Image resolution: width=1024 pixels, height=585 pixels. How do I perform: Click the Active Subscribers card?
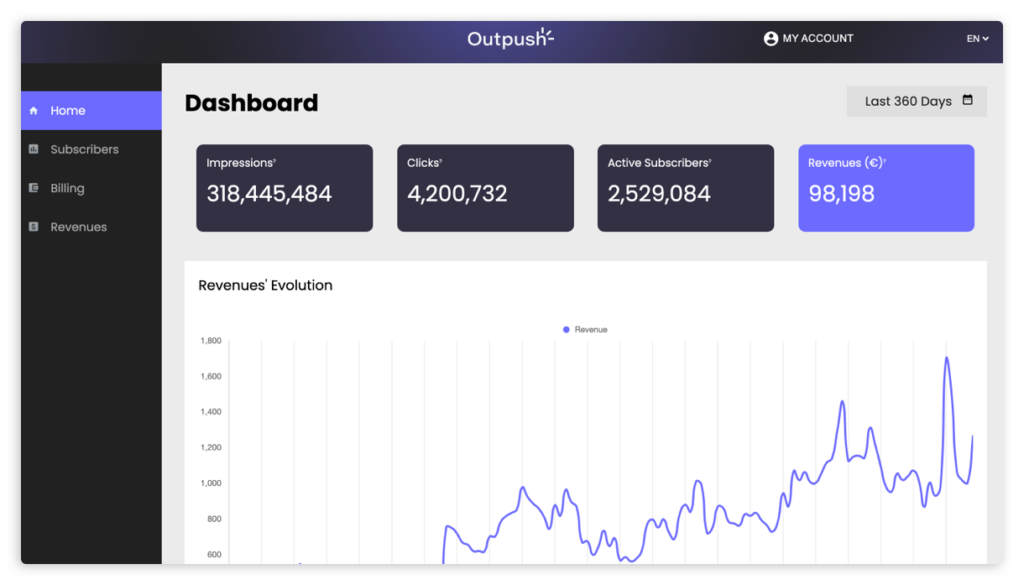[x=685, y=188]
